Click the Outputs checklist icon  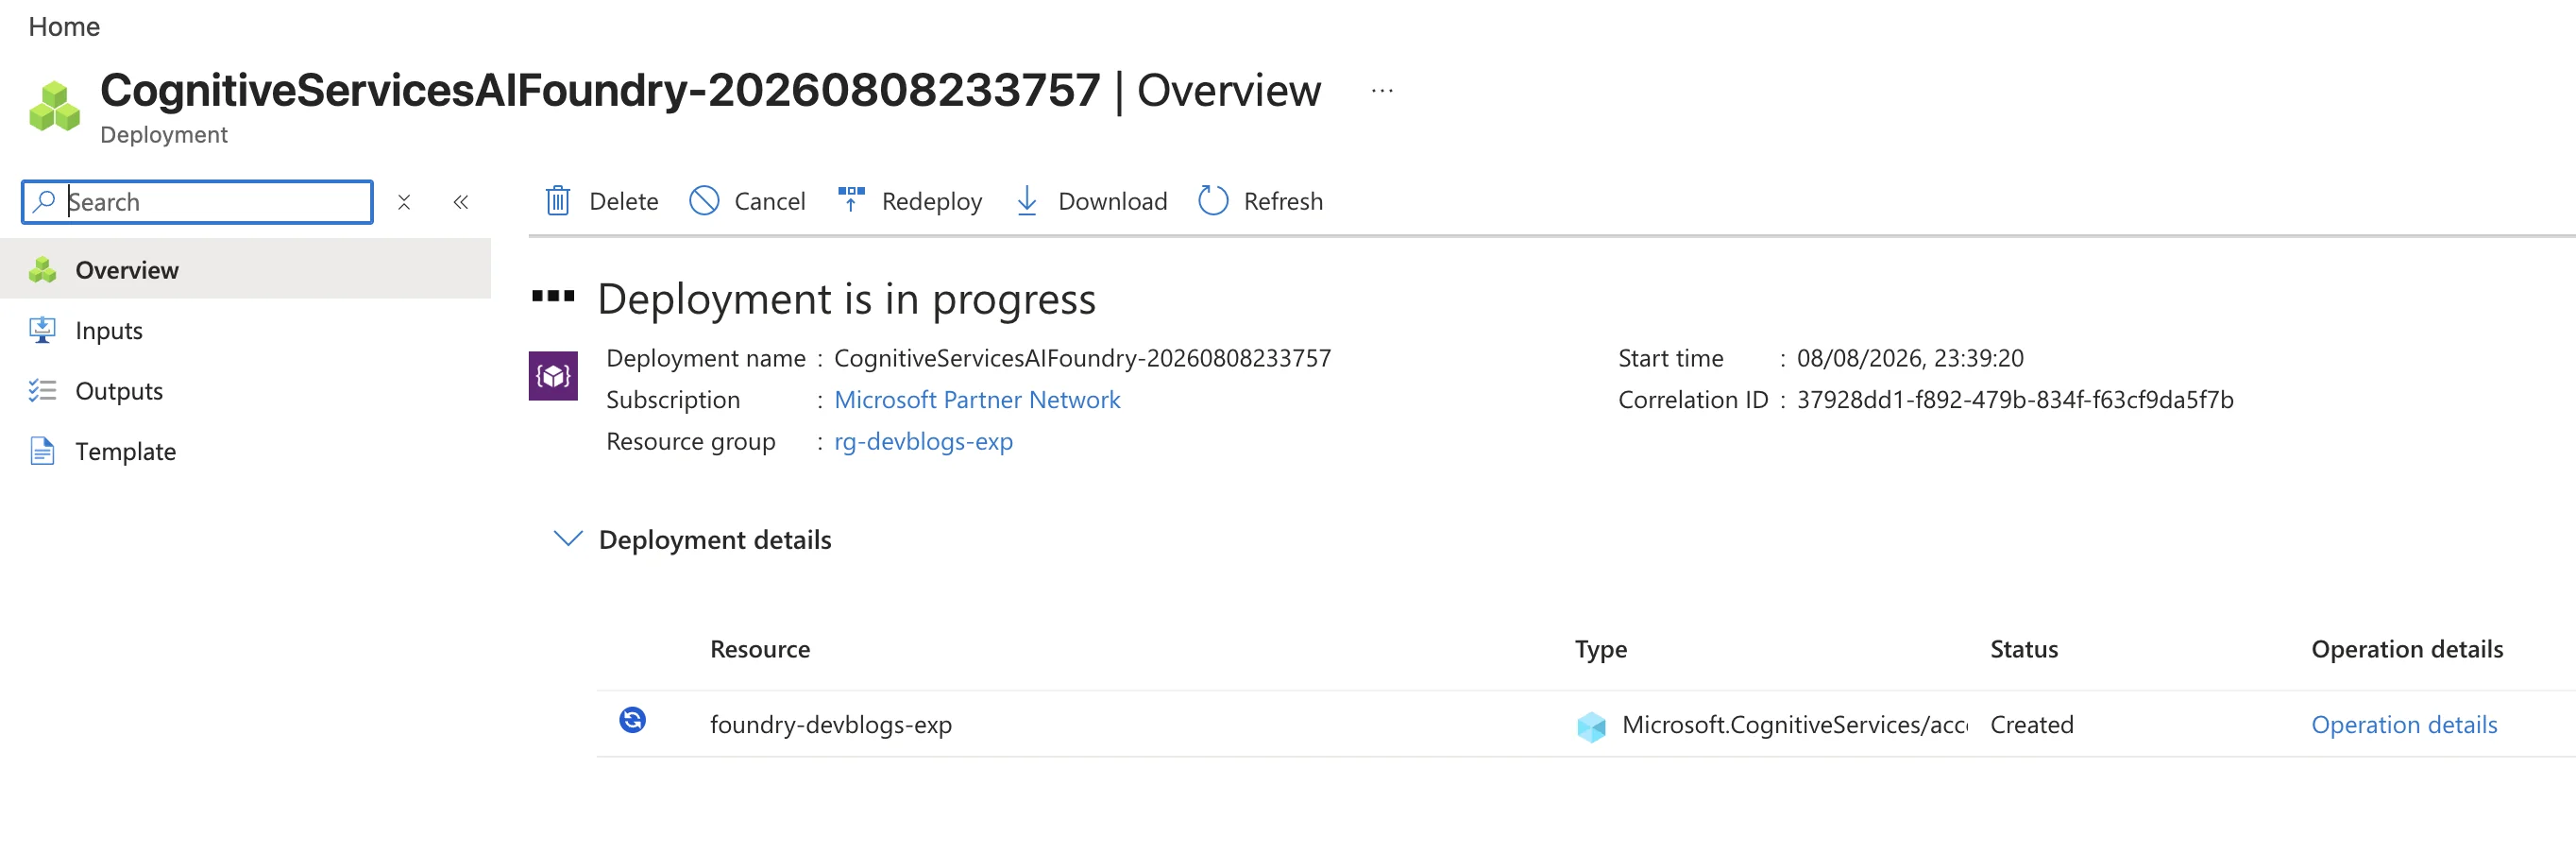click(x=42, y=391)
